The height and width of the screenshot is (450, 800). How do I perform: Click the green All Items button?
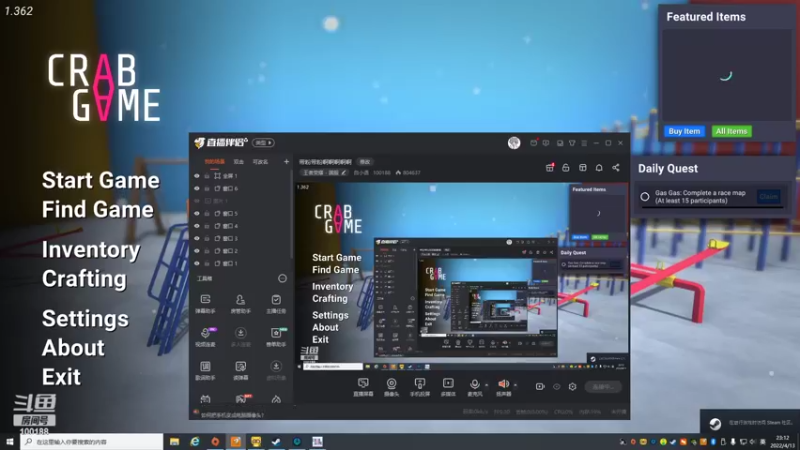pyautogui.click(x=731, y=131)
